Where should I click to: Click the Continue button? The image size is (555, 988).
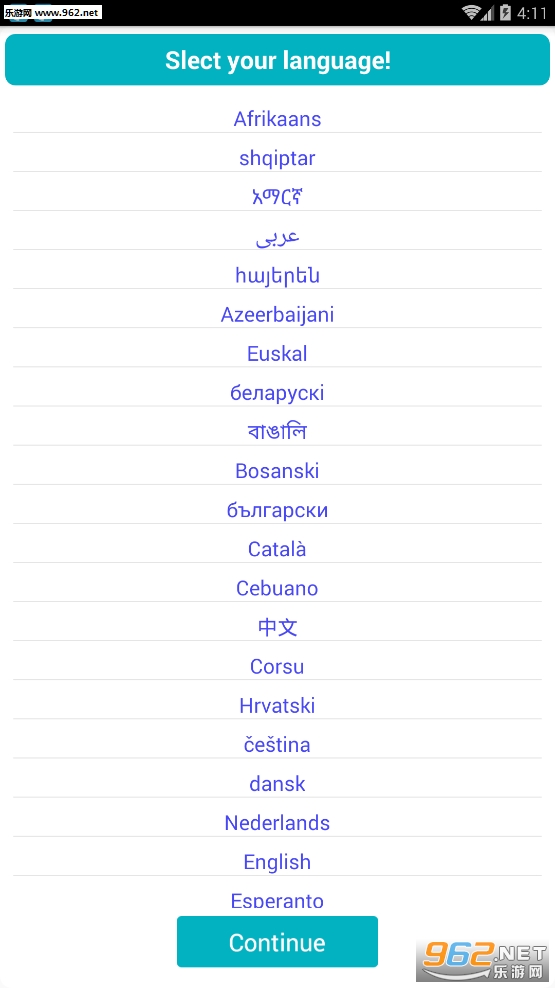(x=277, y=941)
